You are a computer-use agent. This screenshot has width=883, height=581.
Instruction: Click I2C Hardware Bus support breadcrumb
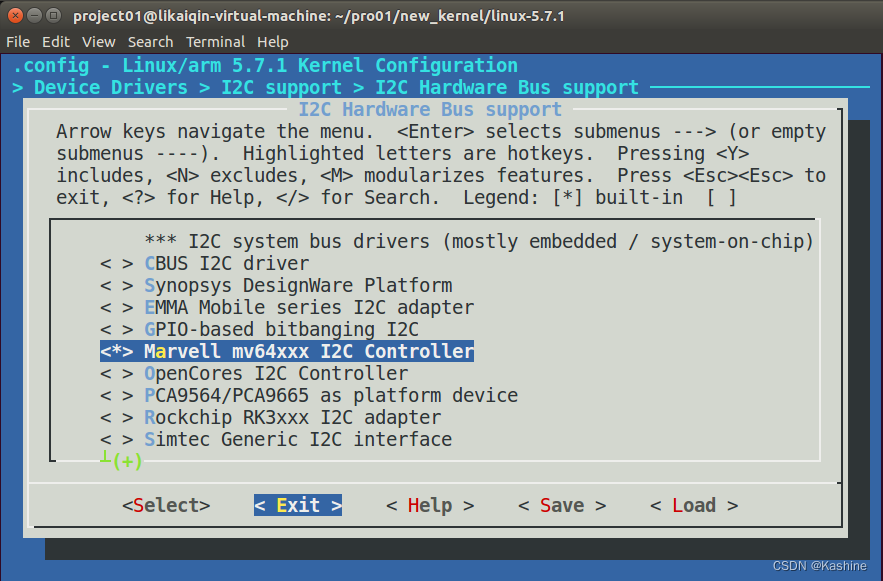pyautogui.click(x=507, y=88)
